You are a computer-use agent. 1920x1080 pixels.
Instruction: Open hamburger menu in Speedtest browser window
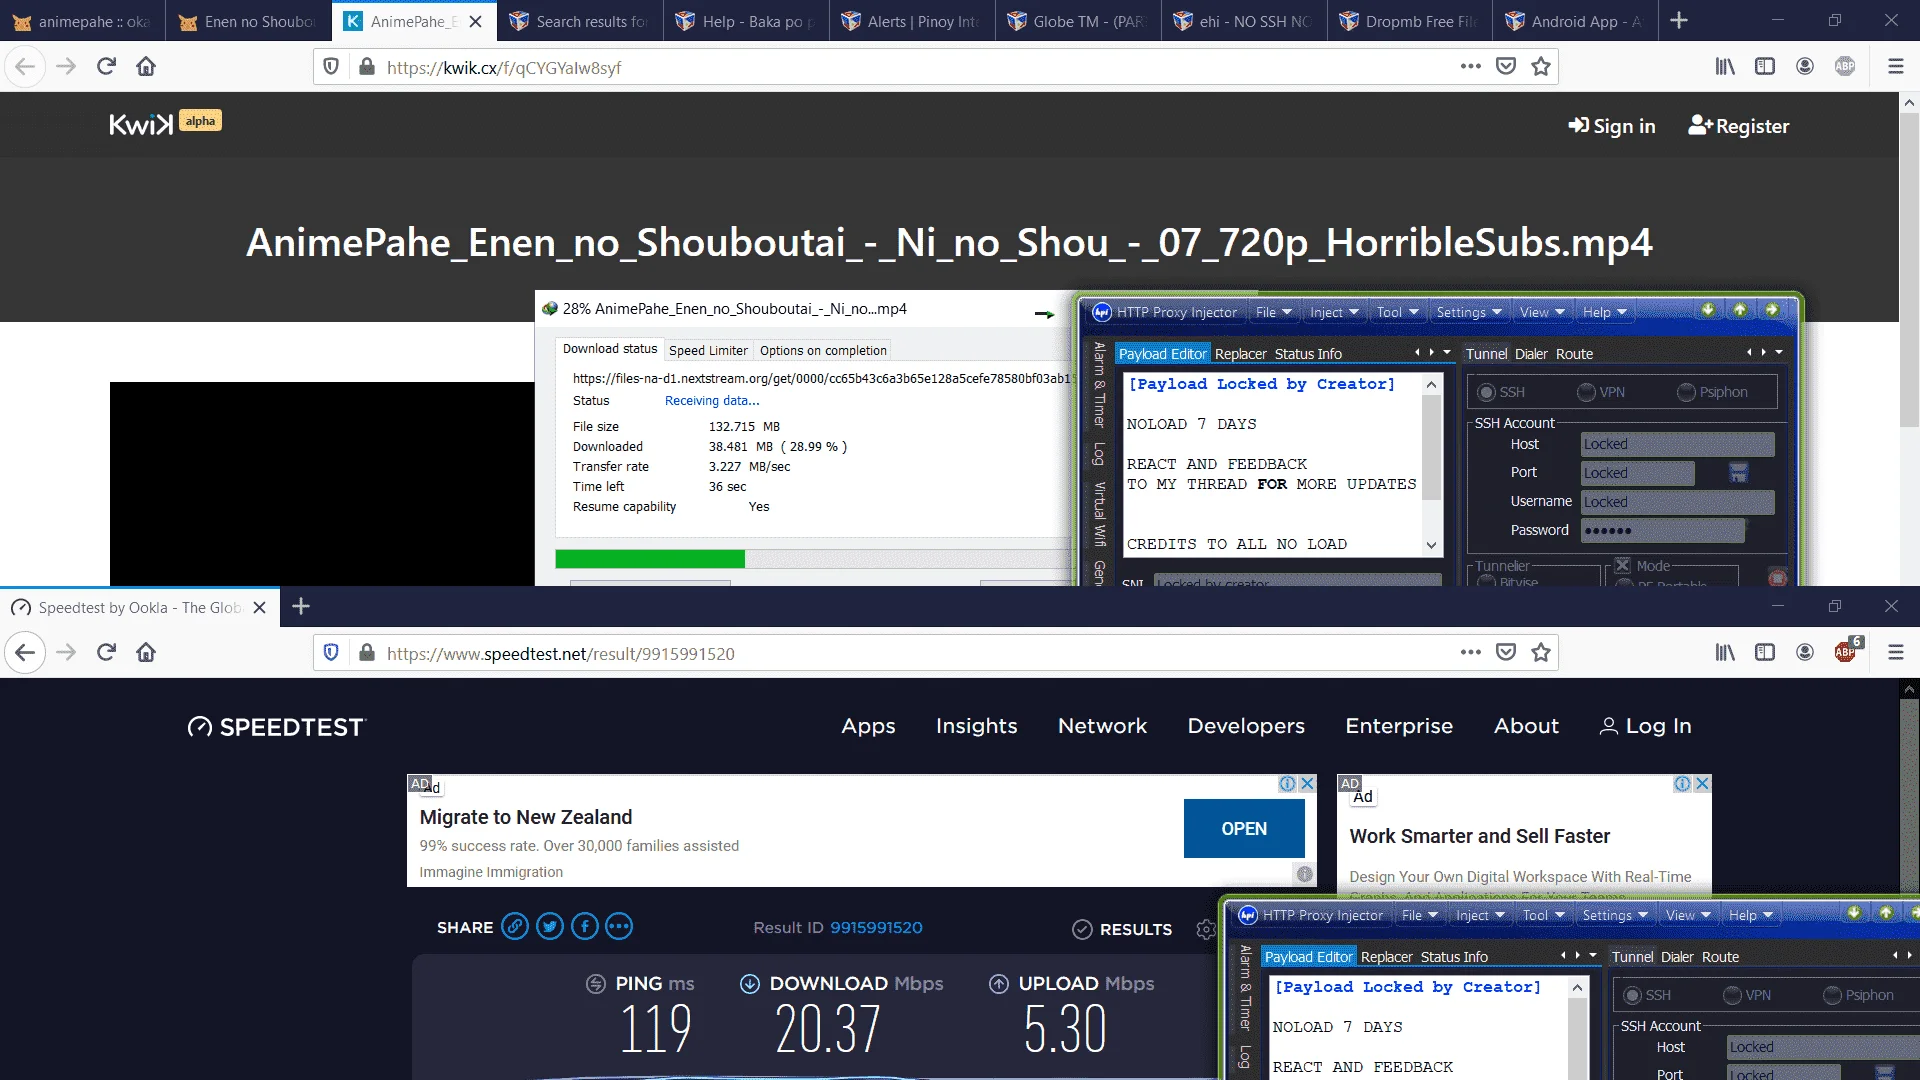tap(1895, 652)
